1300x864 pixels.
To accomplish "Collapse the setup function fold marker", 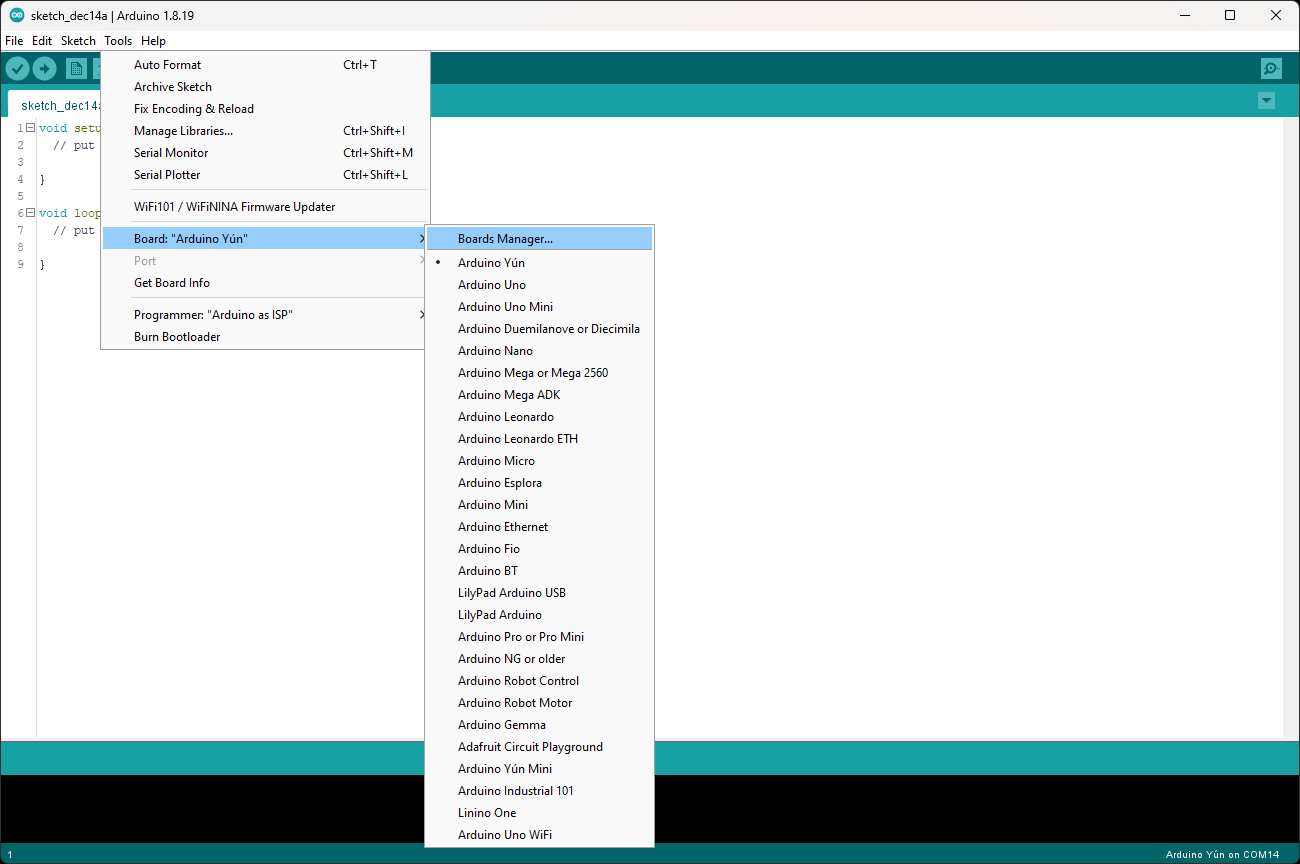I will (x=30, y=128).
